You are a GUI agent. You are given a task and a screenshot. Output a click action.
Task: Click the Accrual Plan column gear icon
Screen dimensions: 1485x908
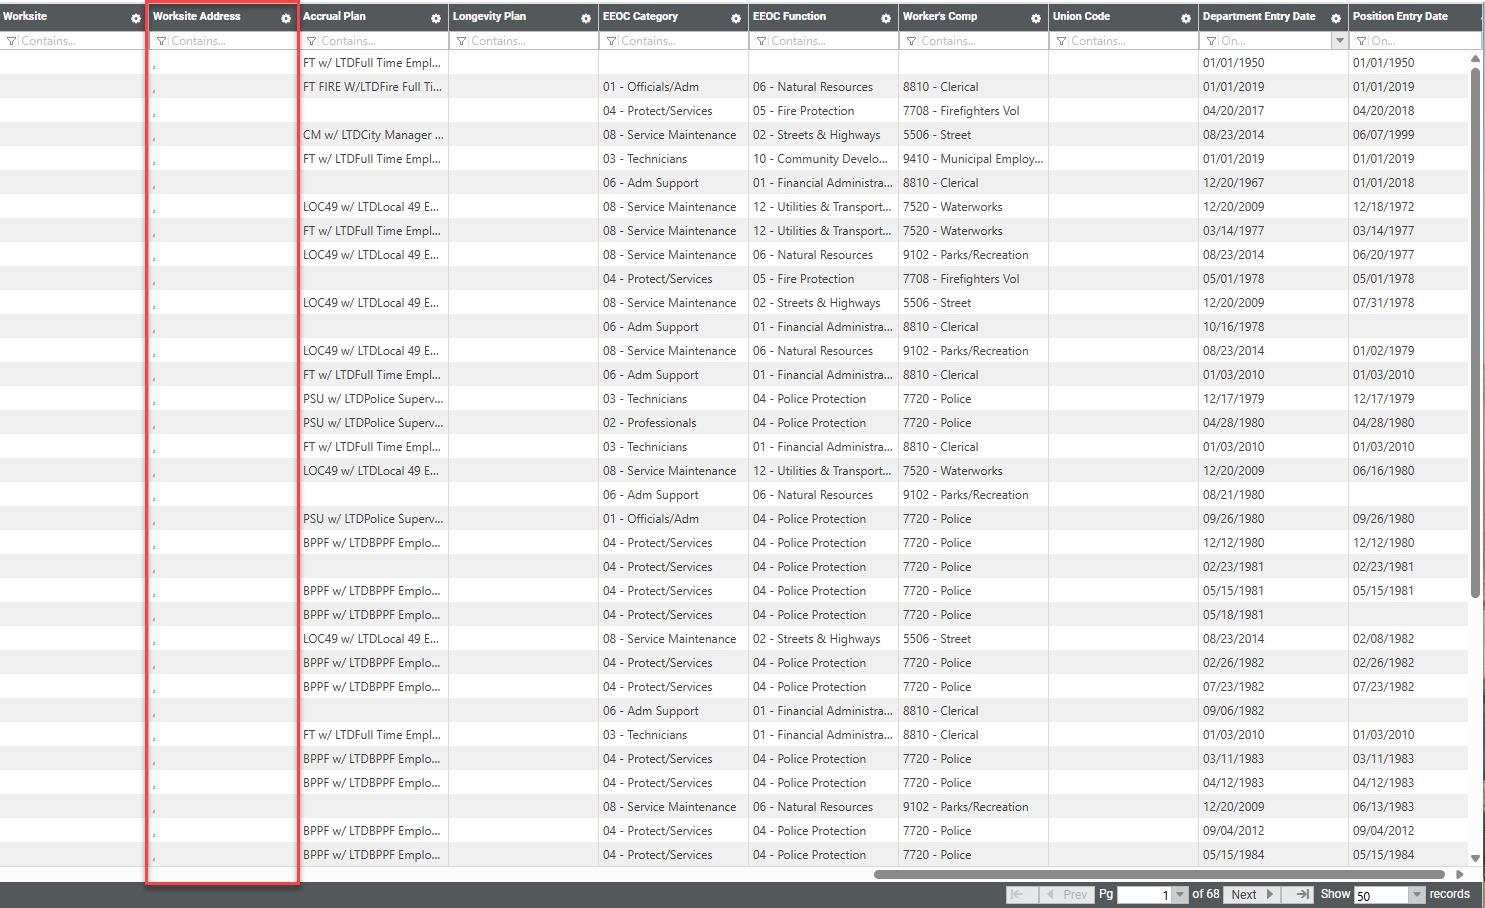click(436, 18)
